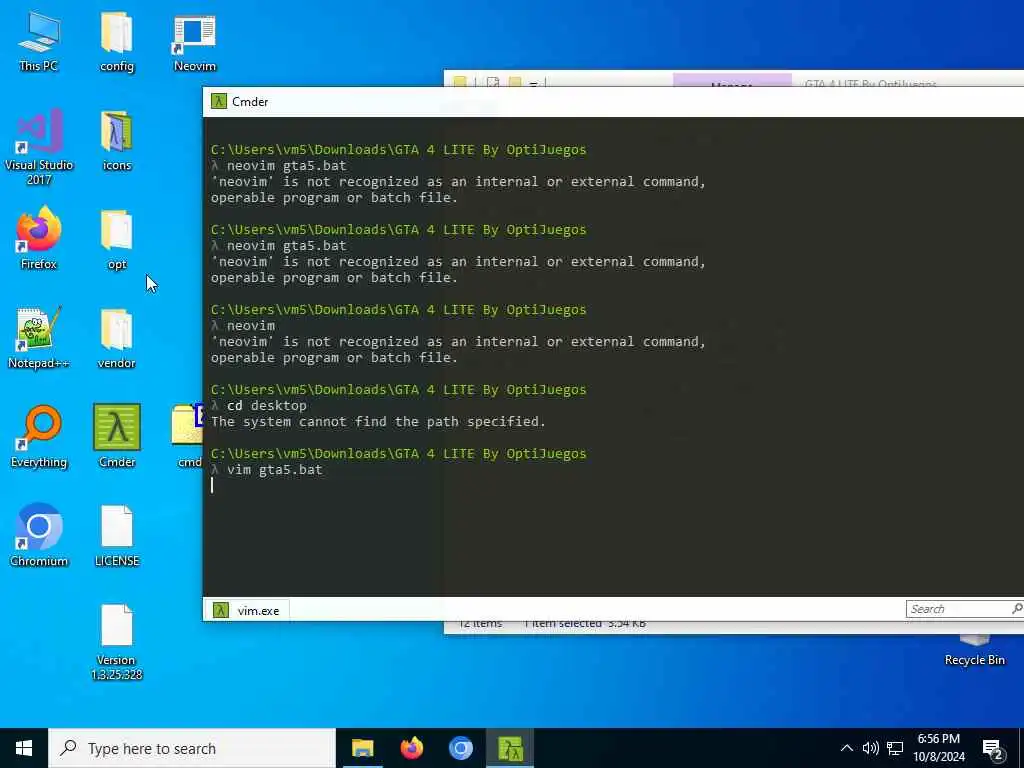The image size is (1024, 768).
Task: Open This PC desktop icon
Action: tap(39, 40)
